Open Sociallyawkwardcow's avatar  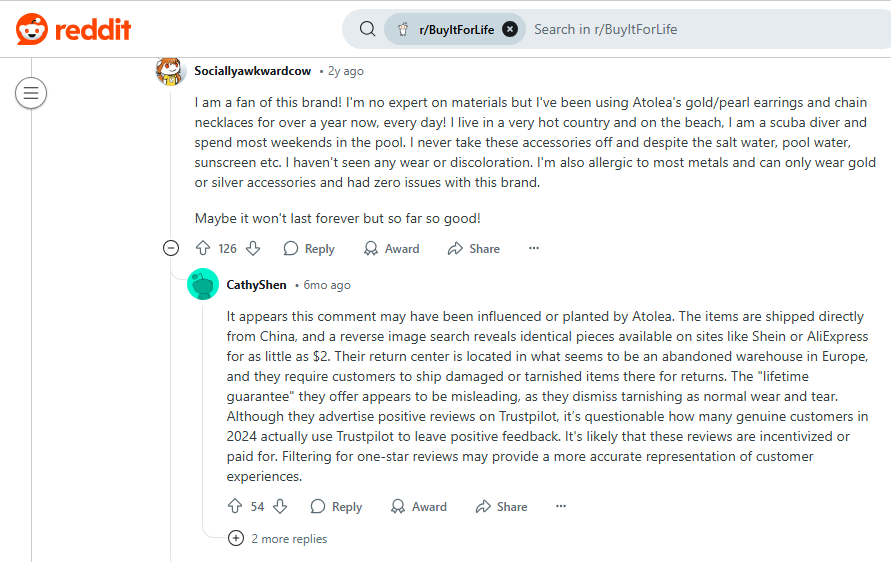(x=170, y=71)
